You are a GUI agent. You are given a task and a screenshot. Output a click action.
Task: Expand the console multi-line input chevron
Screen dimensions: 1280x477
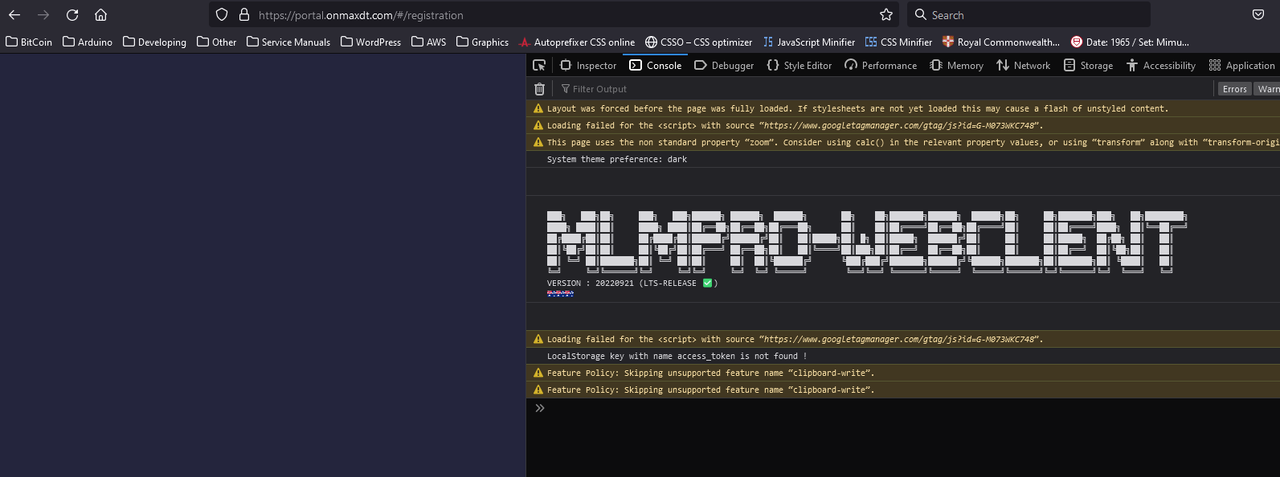540,408
